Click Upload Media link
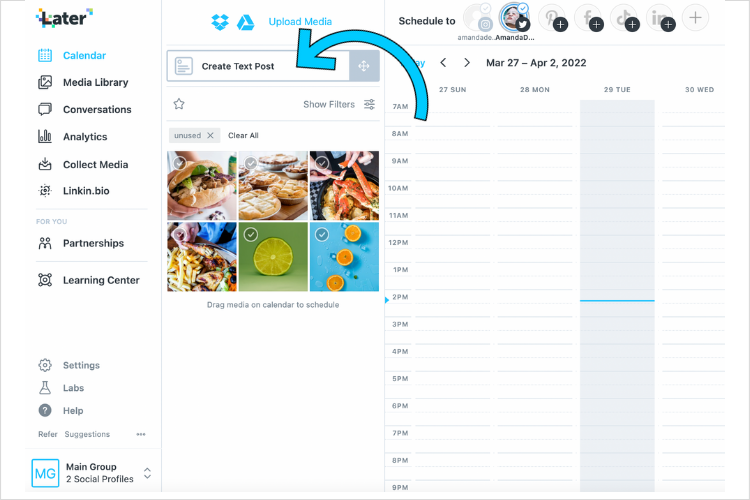This screenshot has height=500, width=750. point(300,22)
